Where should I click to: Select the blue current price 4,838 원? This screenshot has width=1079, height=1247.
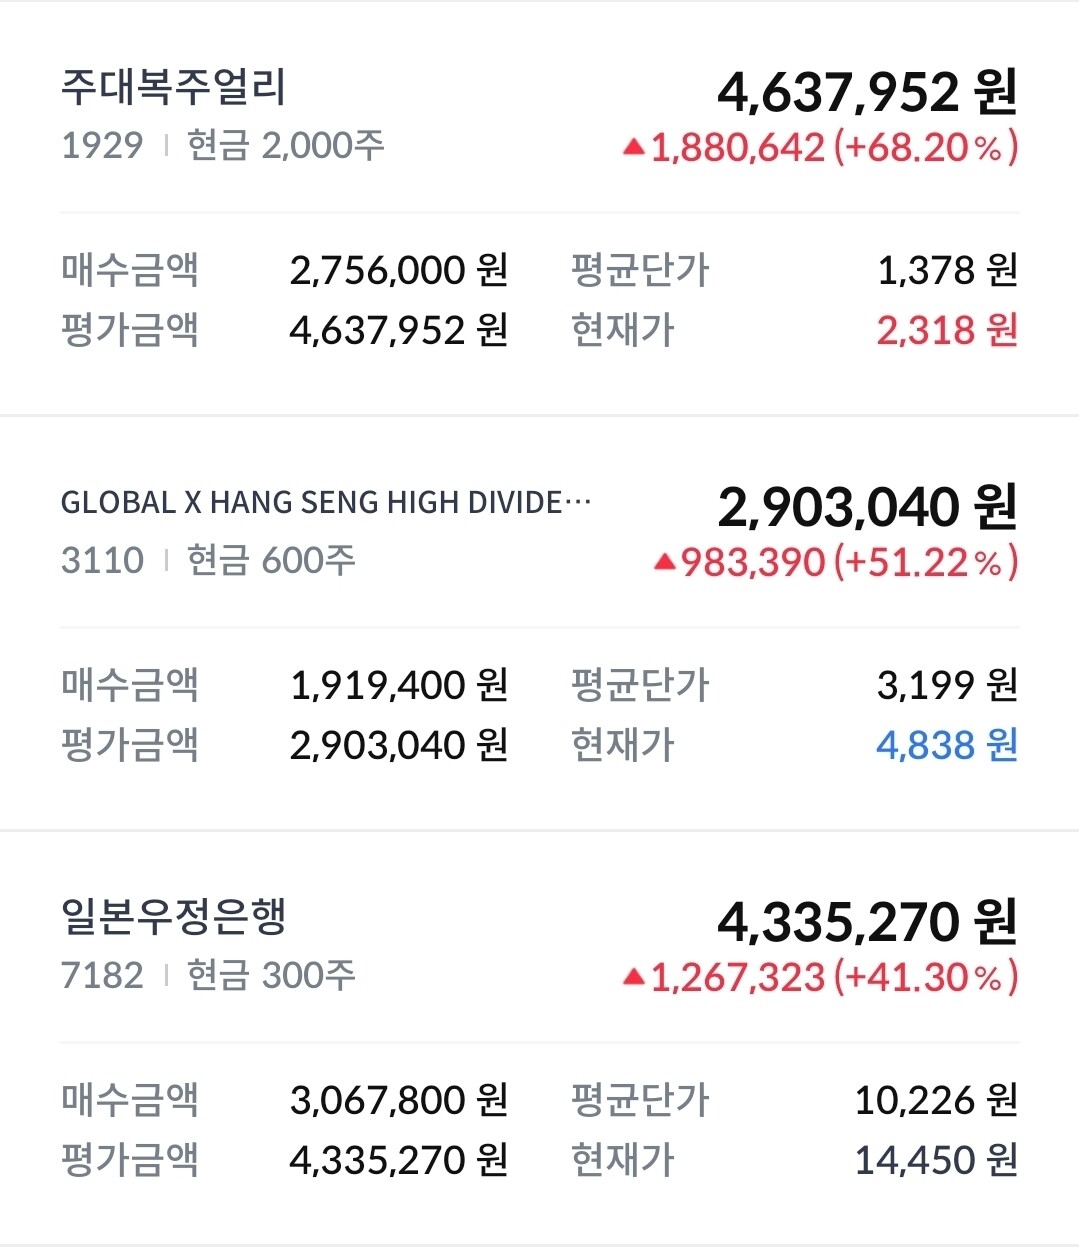[946, 745]
